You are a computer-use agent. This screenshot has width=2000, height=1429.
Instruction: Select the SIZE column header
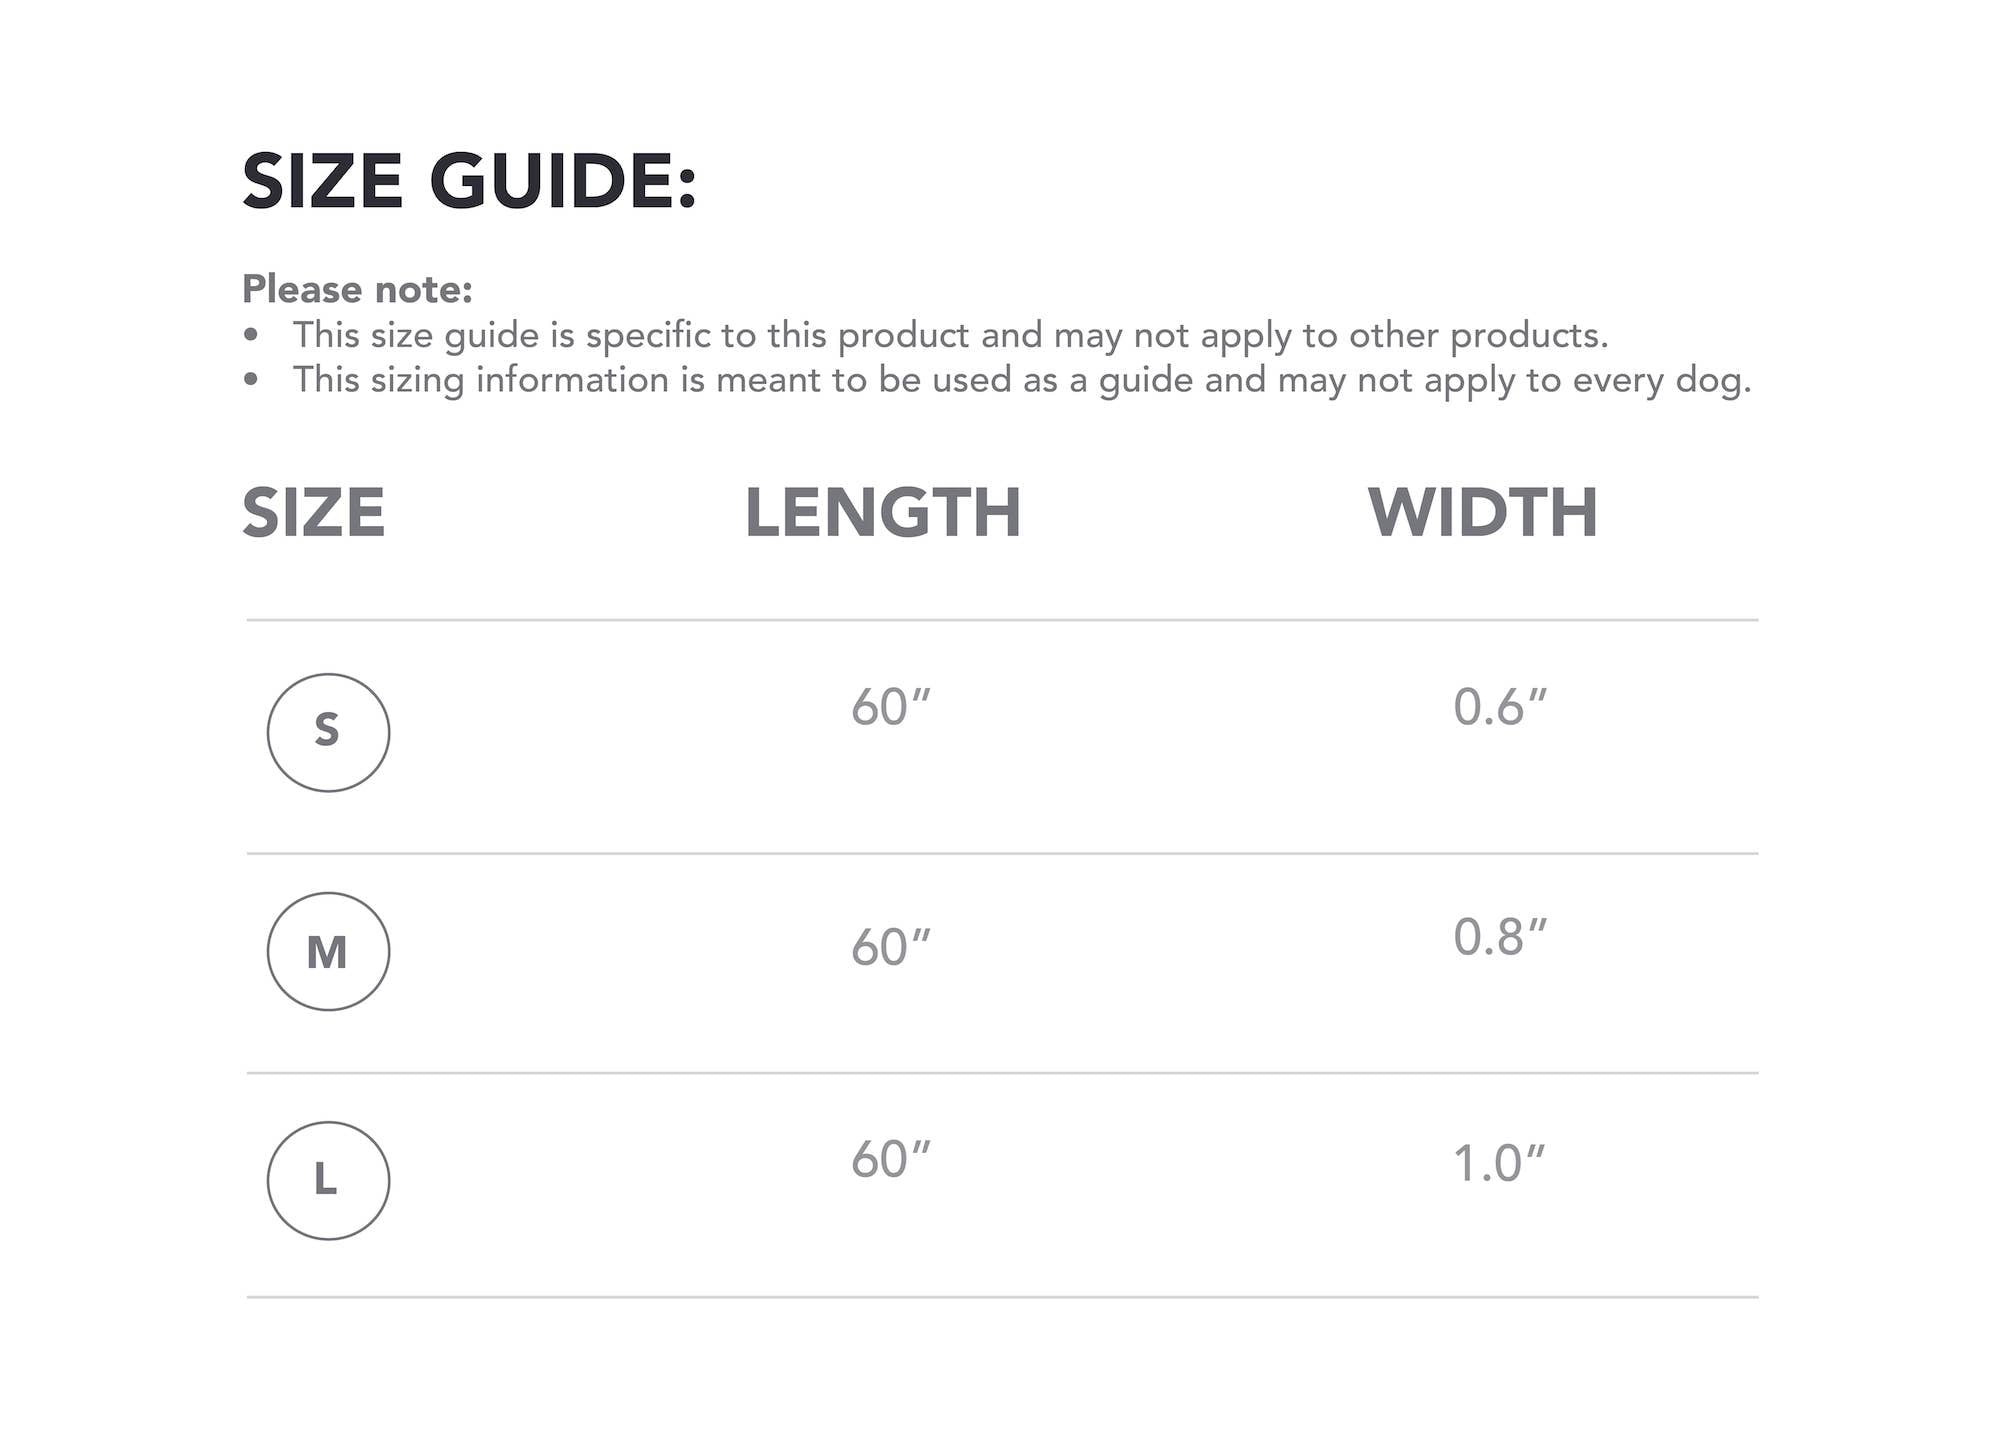coord(314,512)
